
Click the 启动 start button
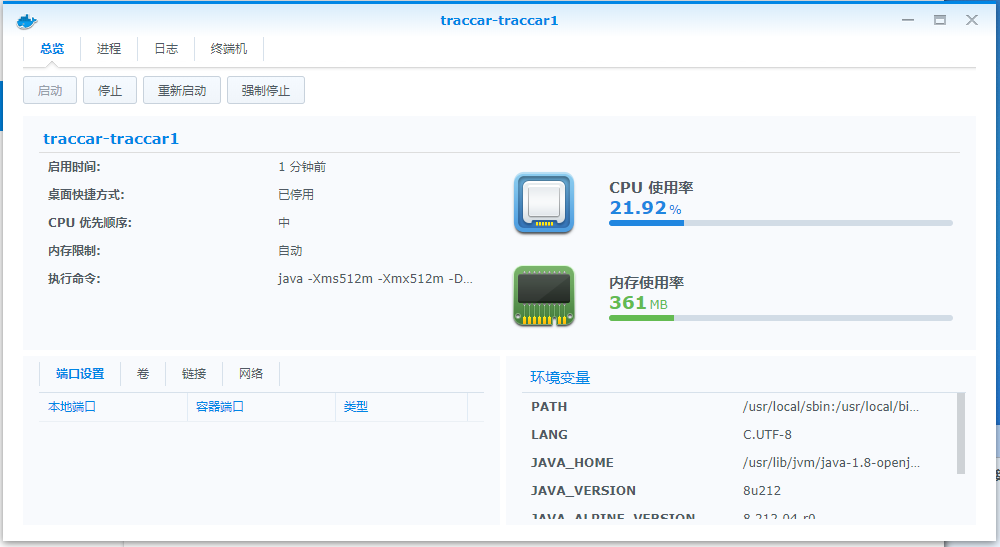pos(50,91)
